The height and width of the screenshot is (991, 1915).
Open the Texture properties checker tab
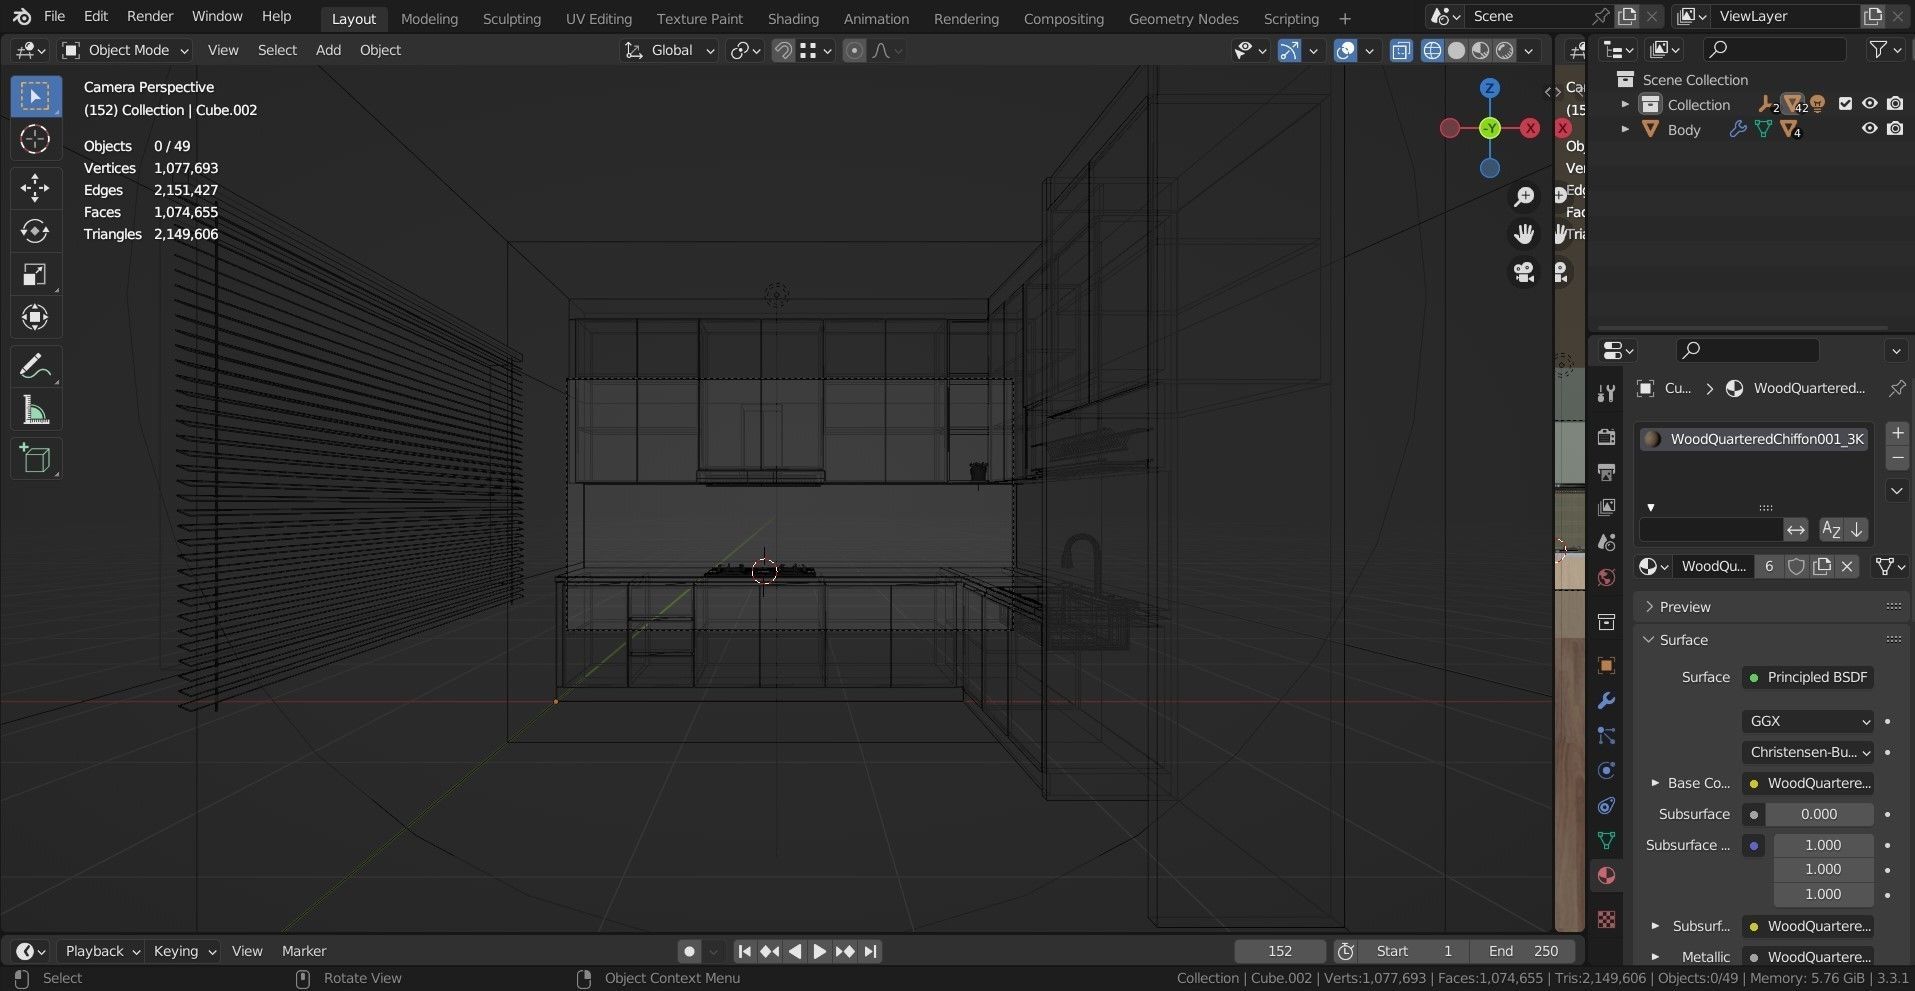[1606, 919]
